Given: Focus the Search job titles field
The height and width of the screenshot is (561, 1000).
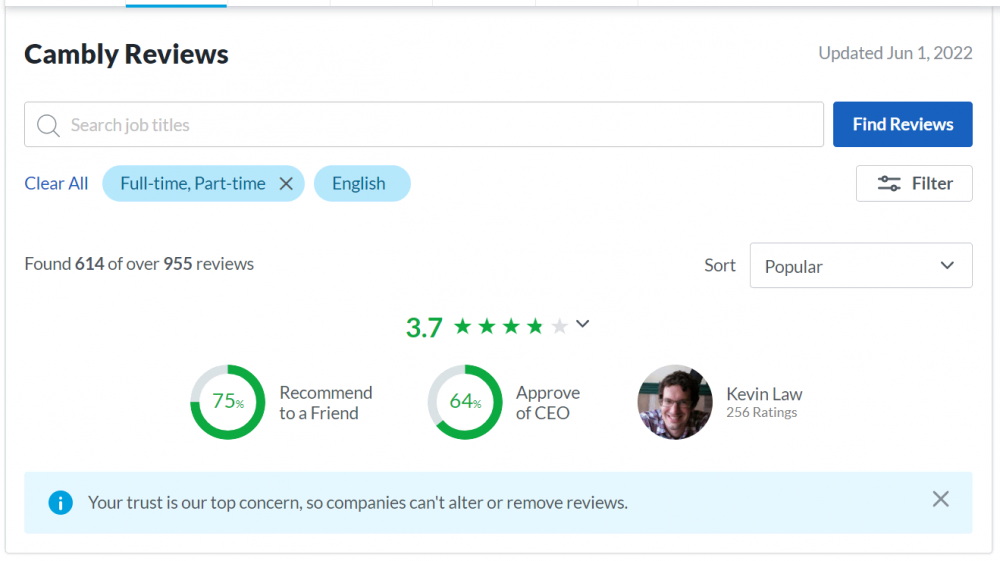Looking at the screenshot, I should 424,124.
